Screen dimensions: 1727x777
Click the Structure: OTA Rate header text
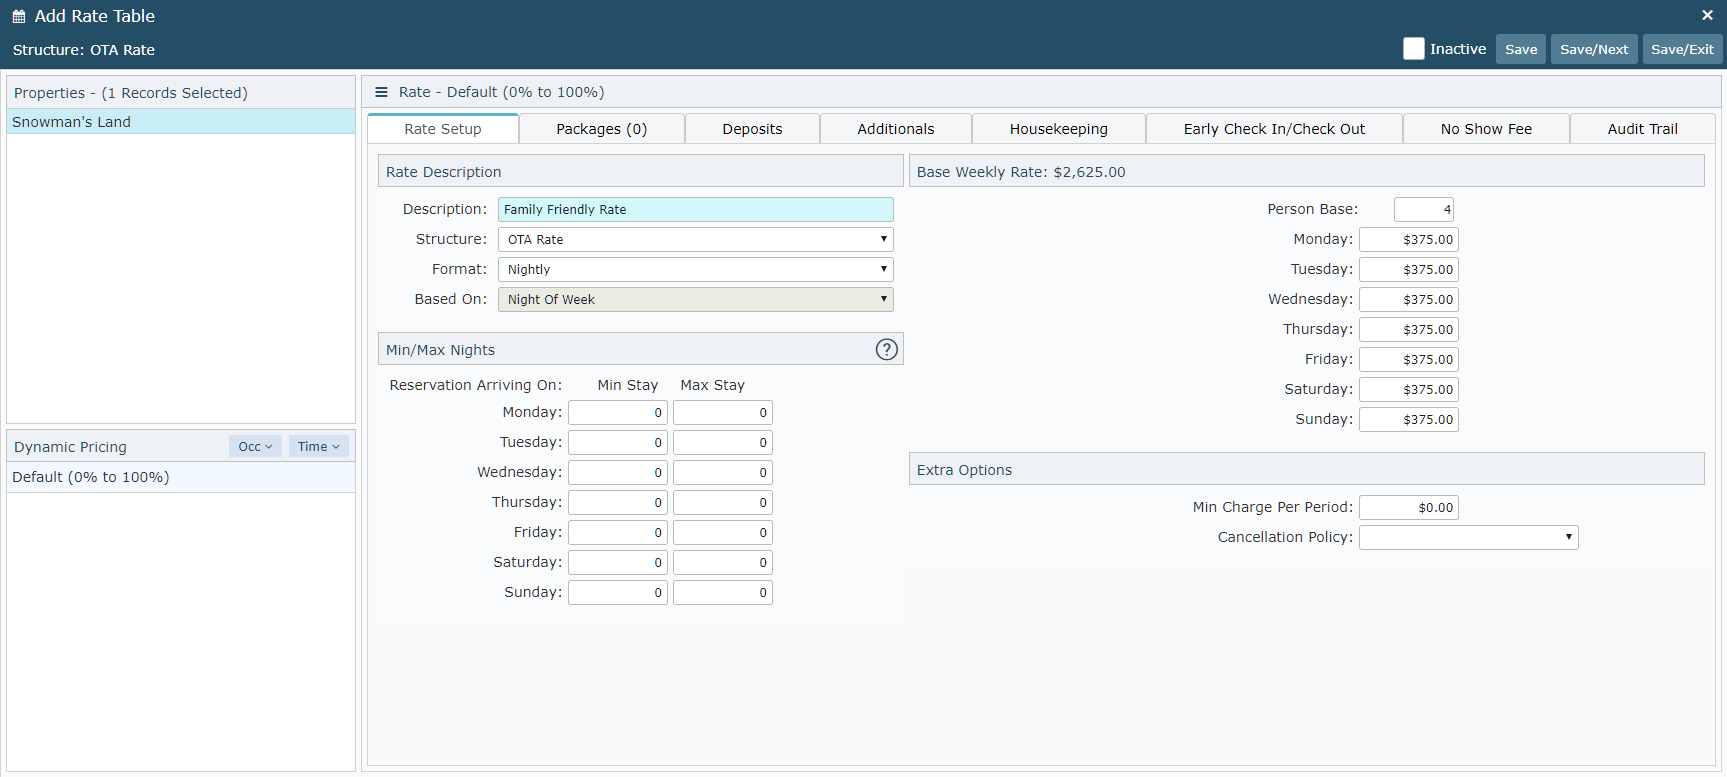click(x=84, y=50)
